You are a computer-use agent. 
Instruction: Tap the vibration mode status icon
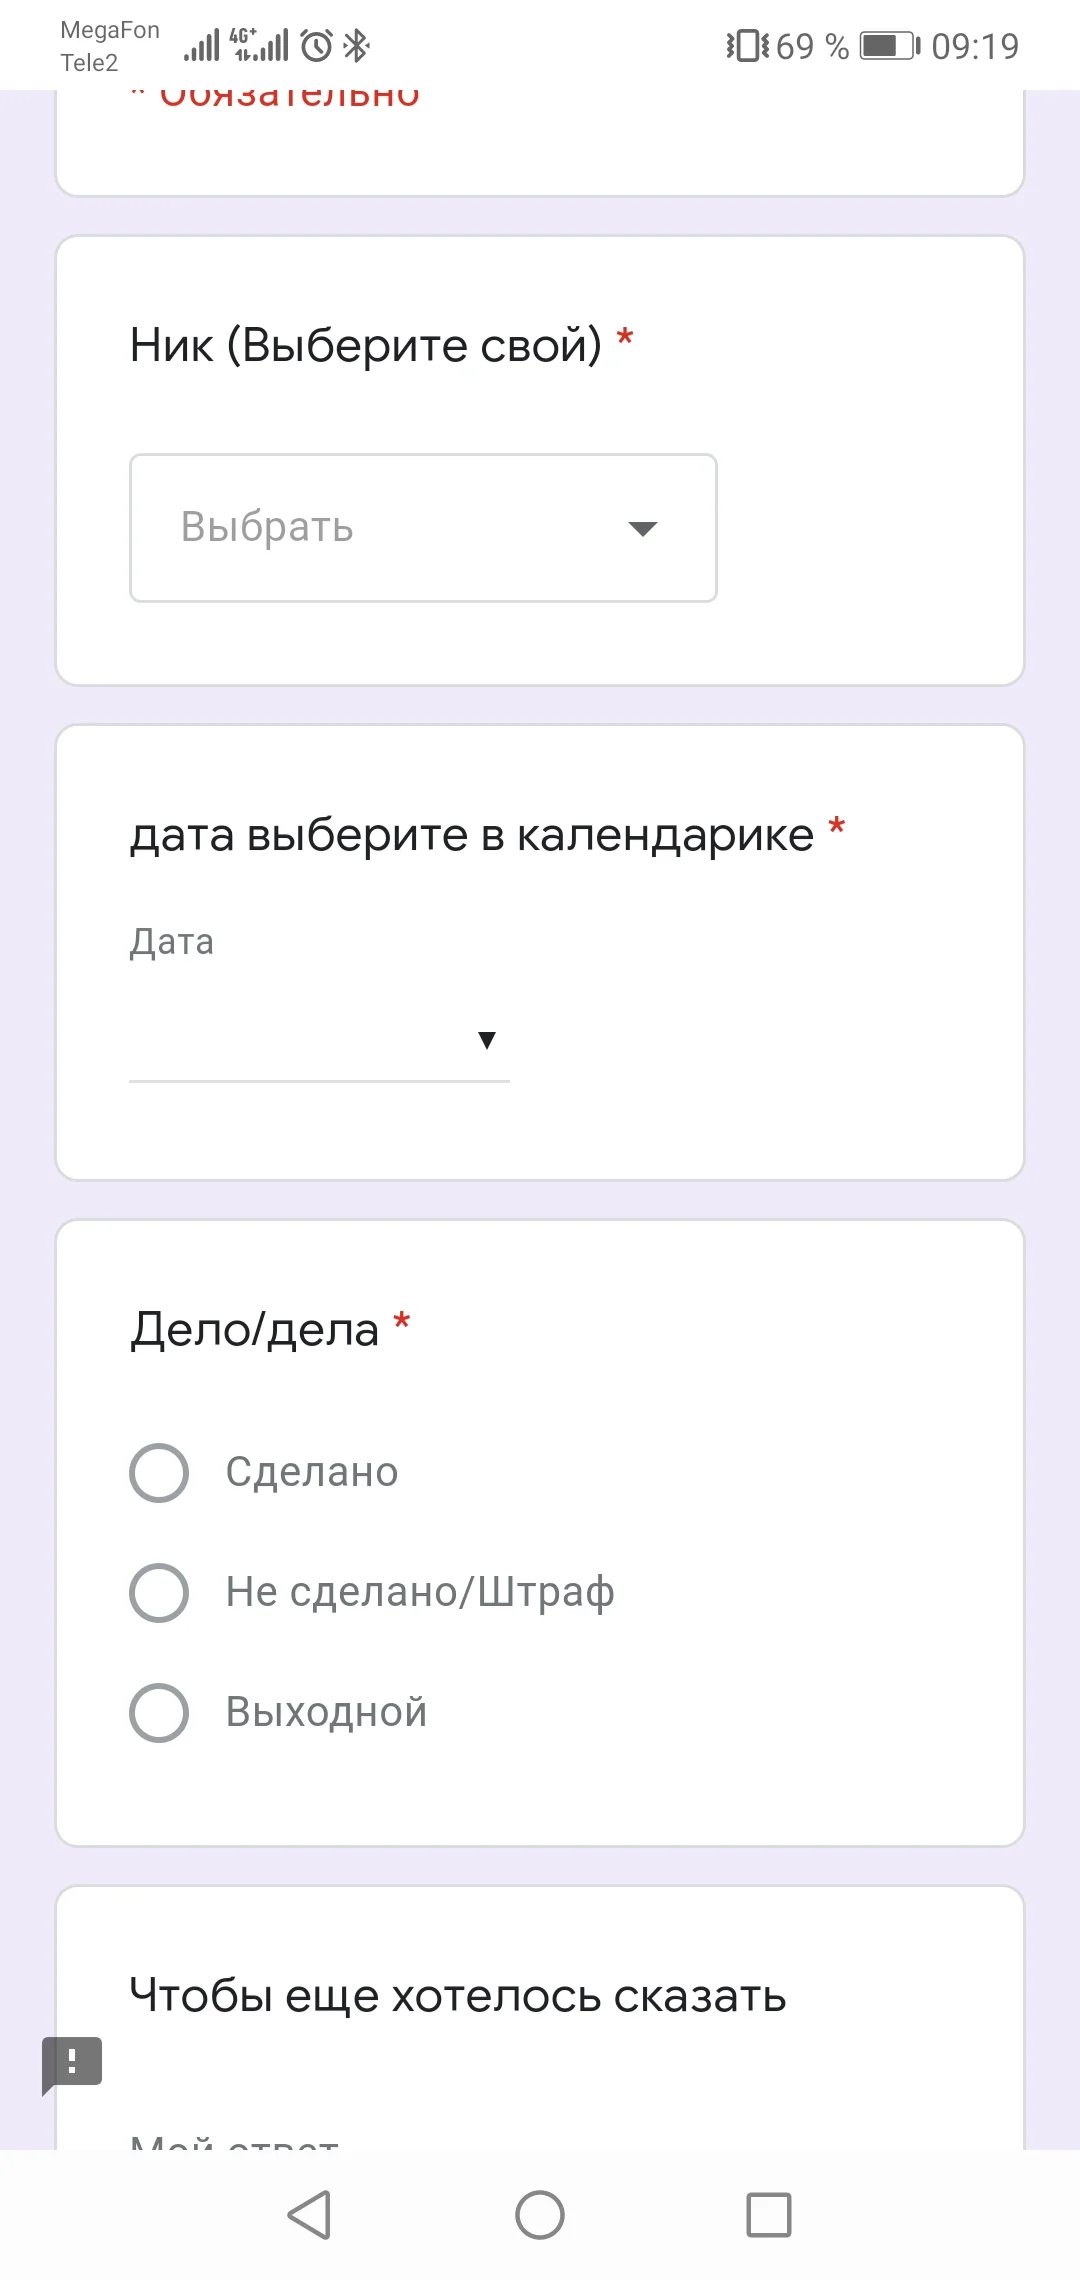[747, 46]
